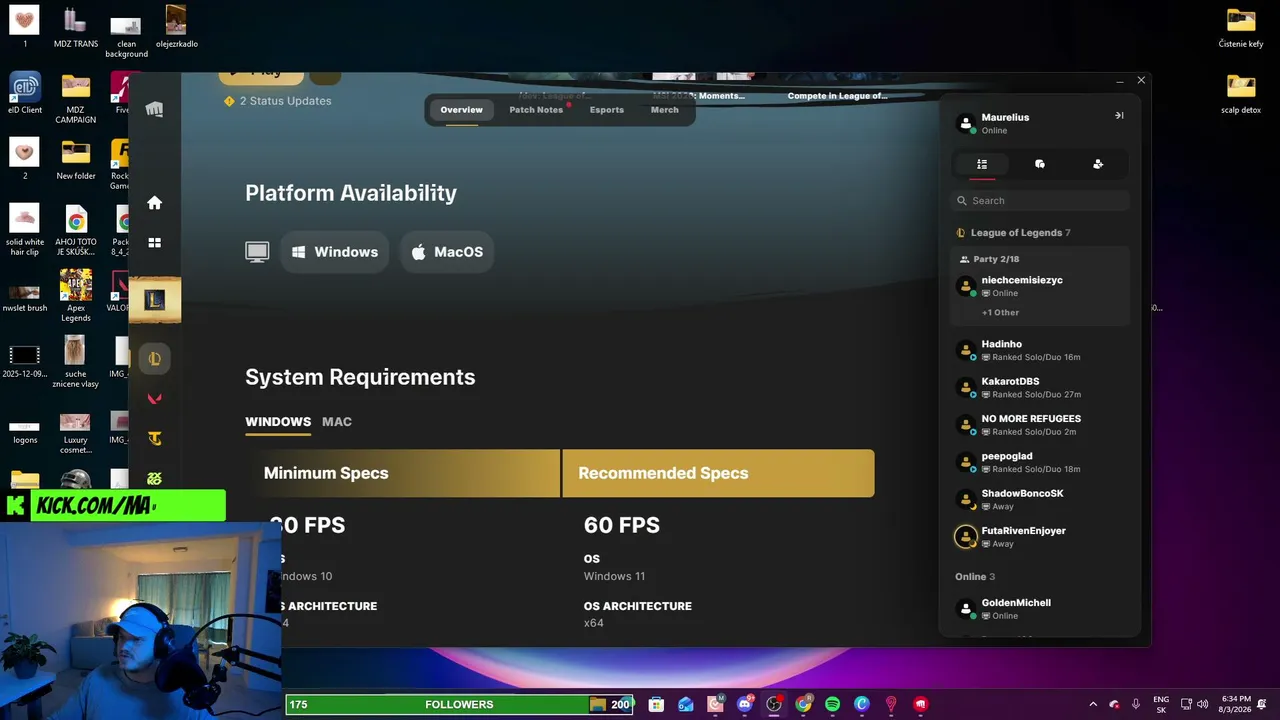The width and height of the screenshot is (1280, 720).
Task: Open Discord from the taskbar
Action: click(744, 704)
